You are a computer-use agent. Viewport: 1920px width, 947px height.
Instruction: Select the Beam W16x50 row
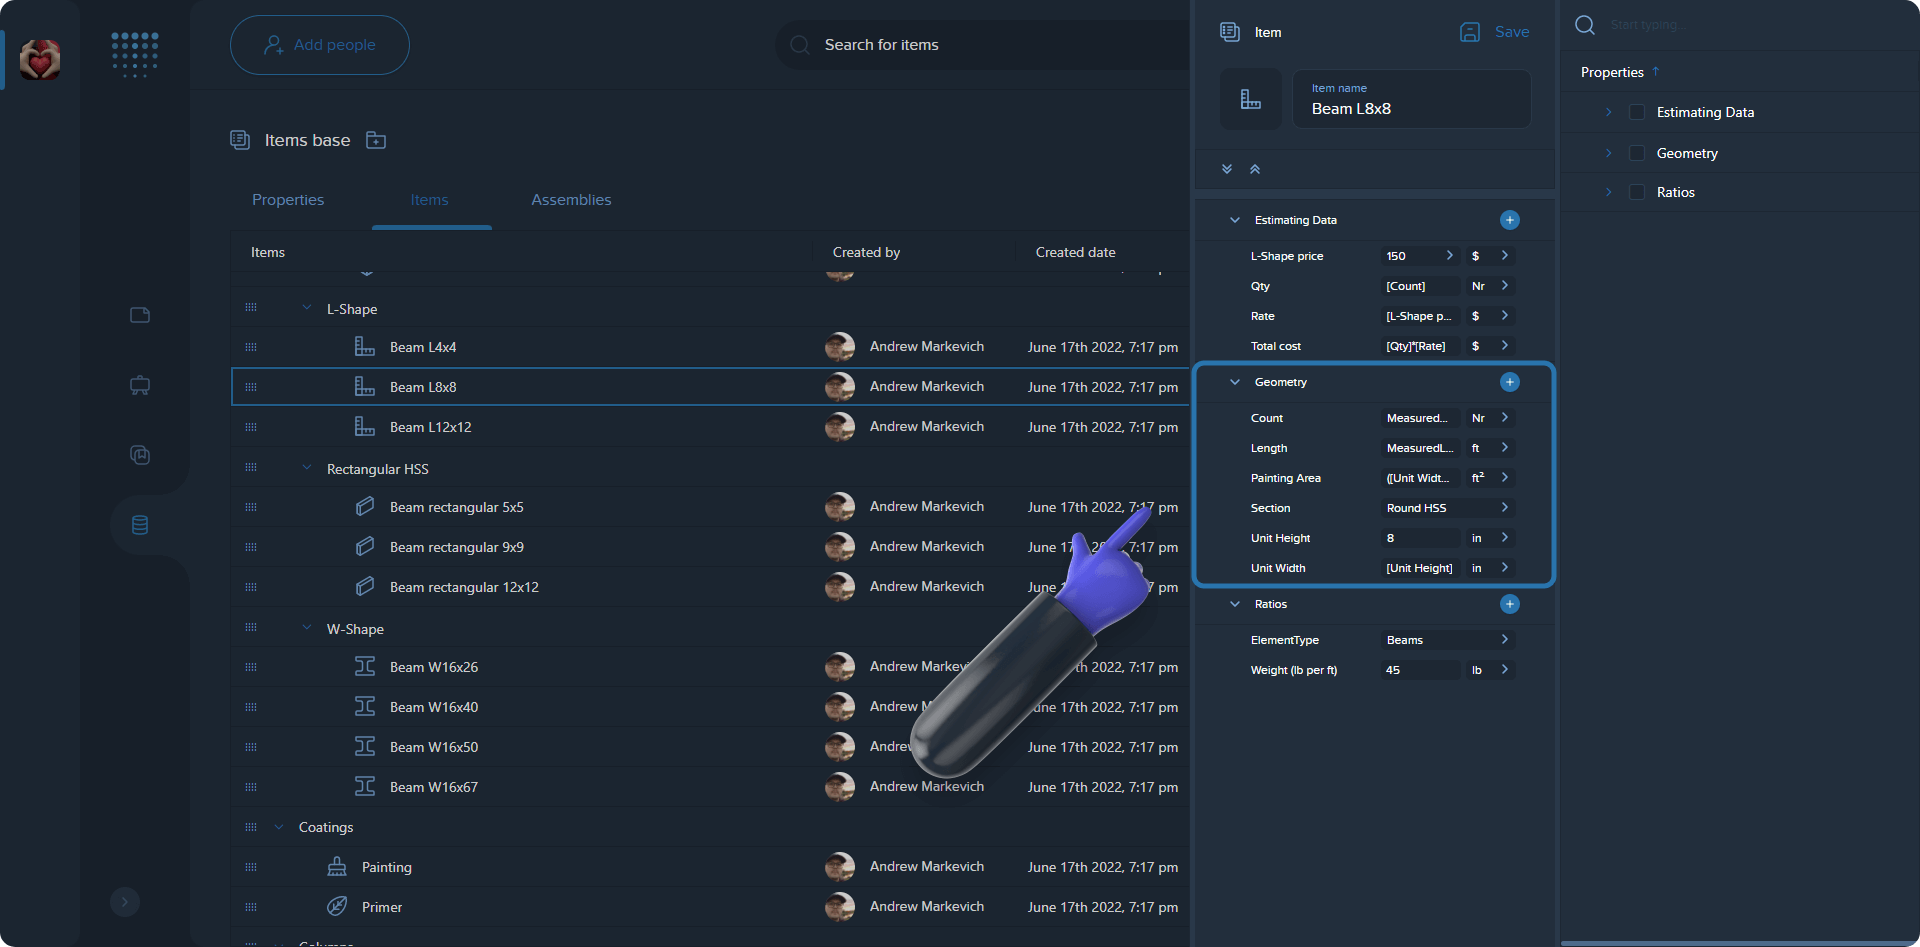tap(710, 747)
